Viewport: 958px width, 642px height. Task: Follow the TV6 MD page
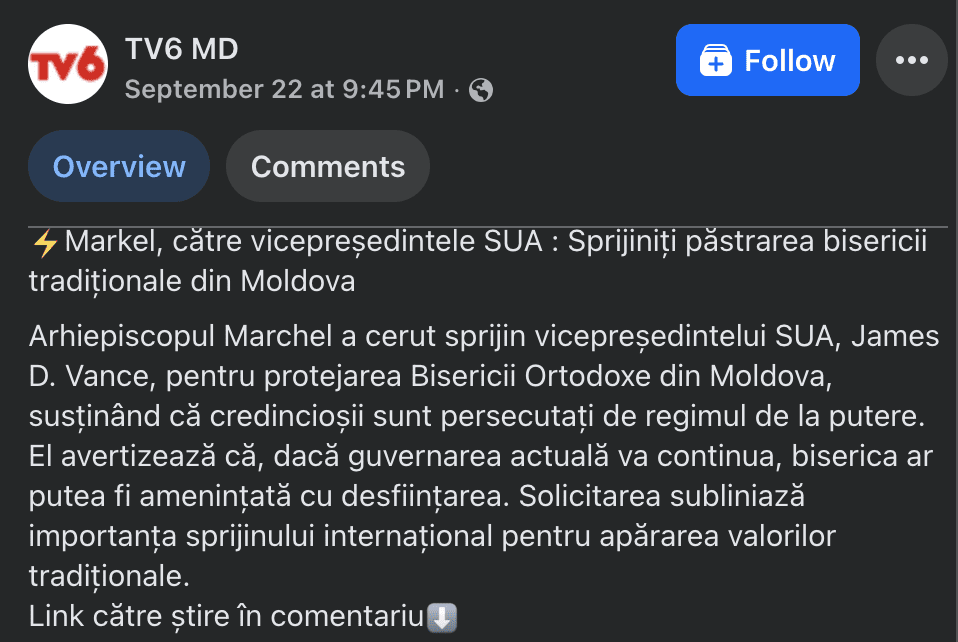767,61
